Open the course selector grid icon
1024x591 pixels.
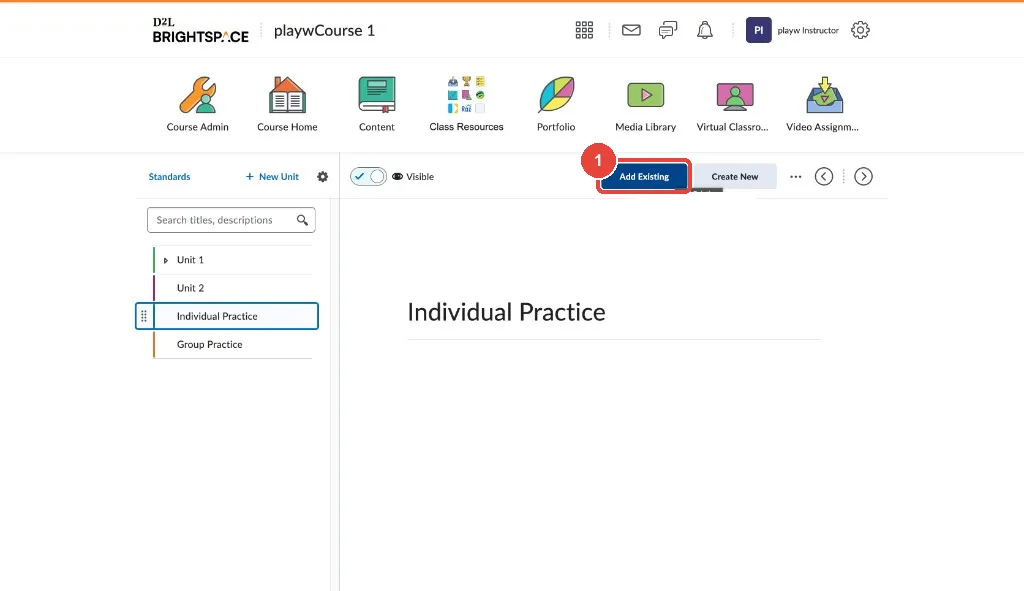[x=584, y=30]
